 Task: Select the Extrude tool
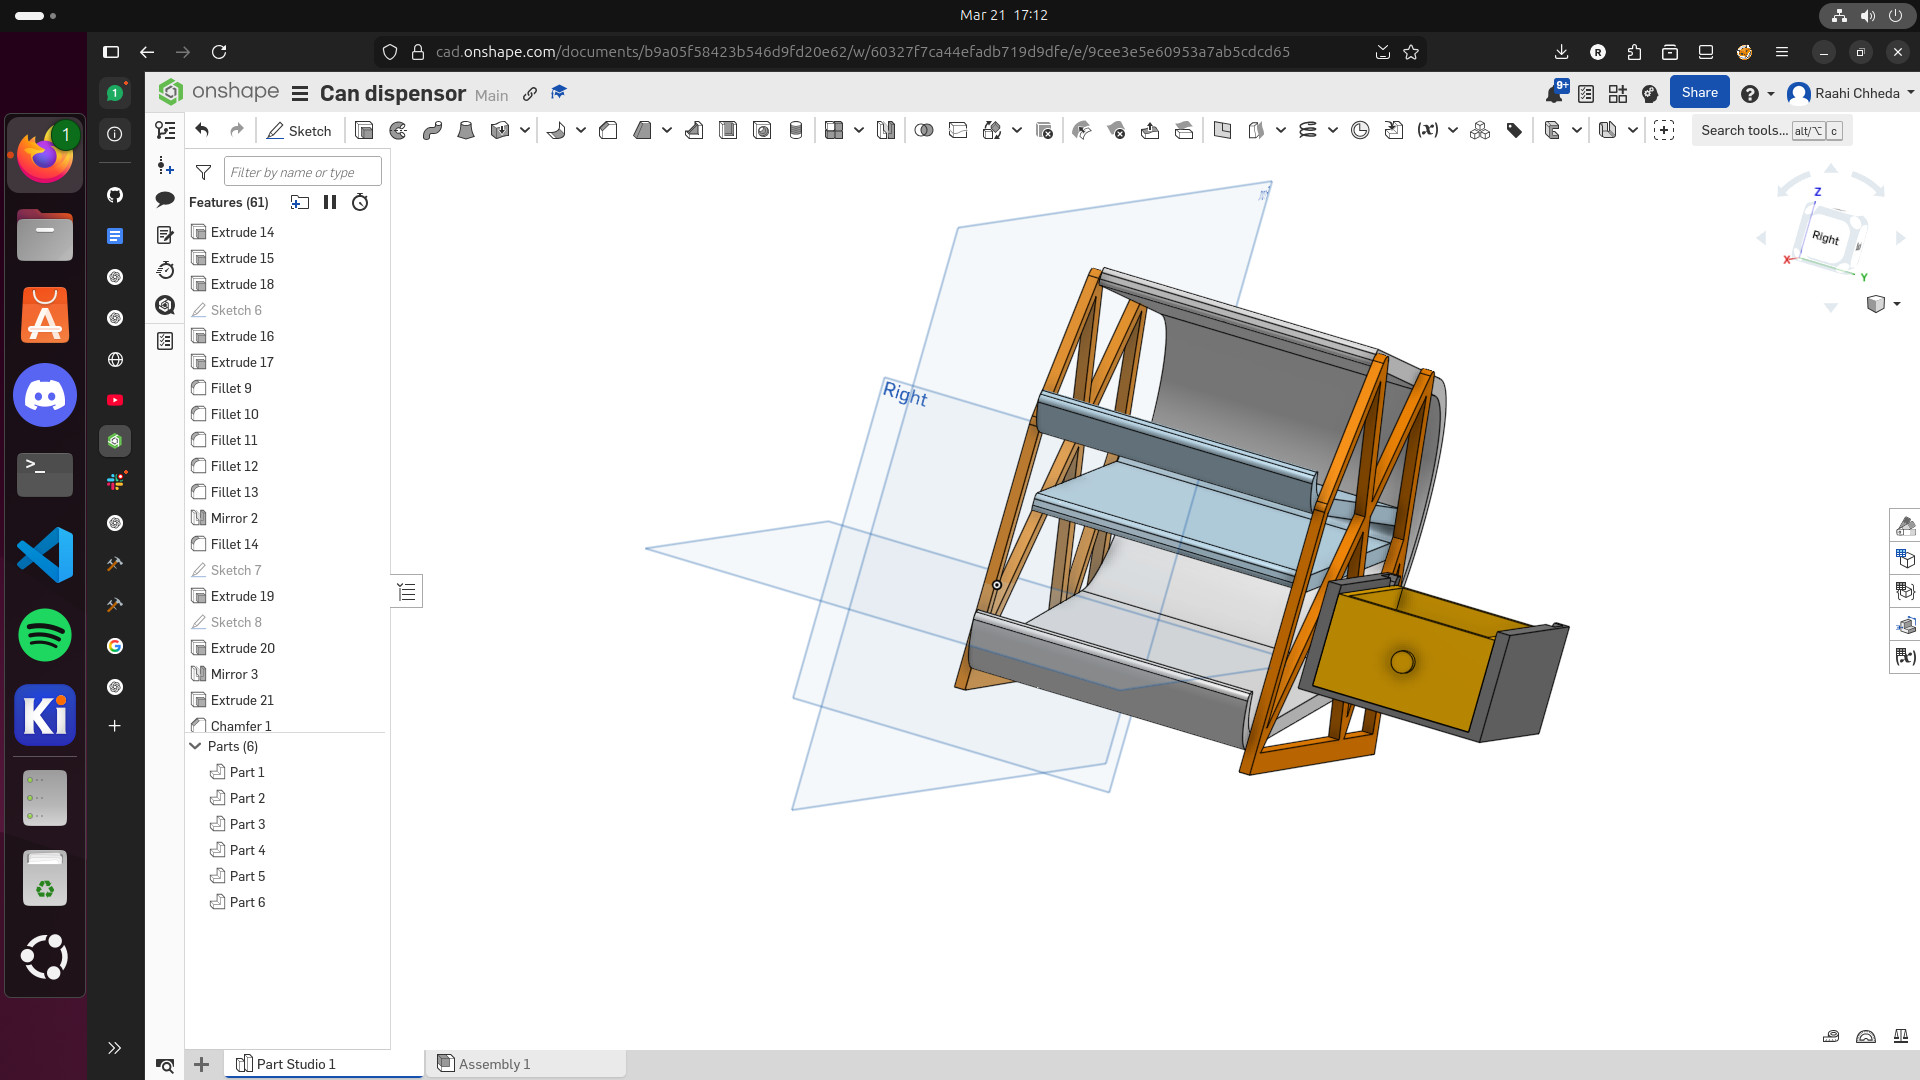tap(366, 130)
